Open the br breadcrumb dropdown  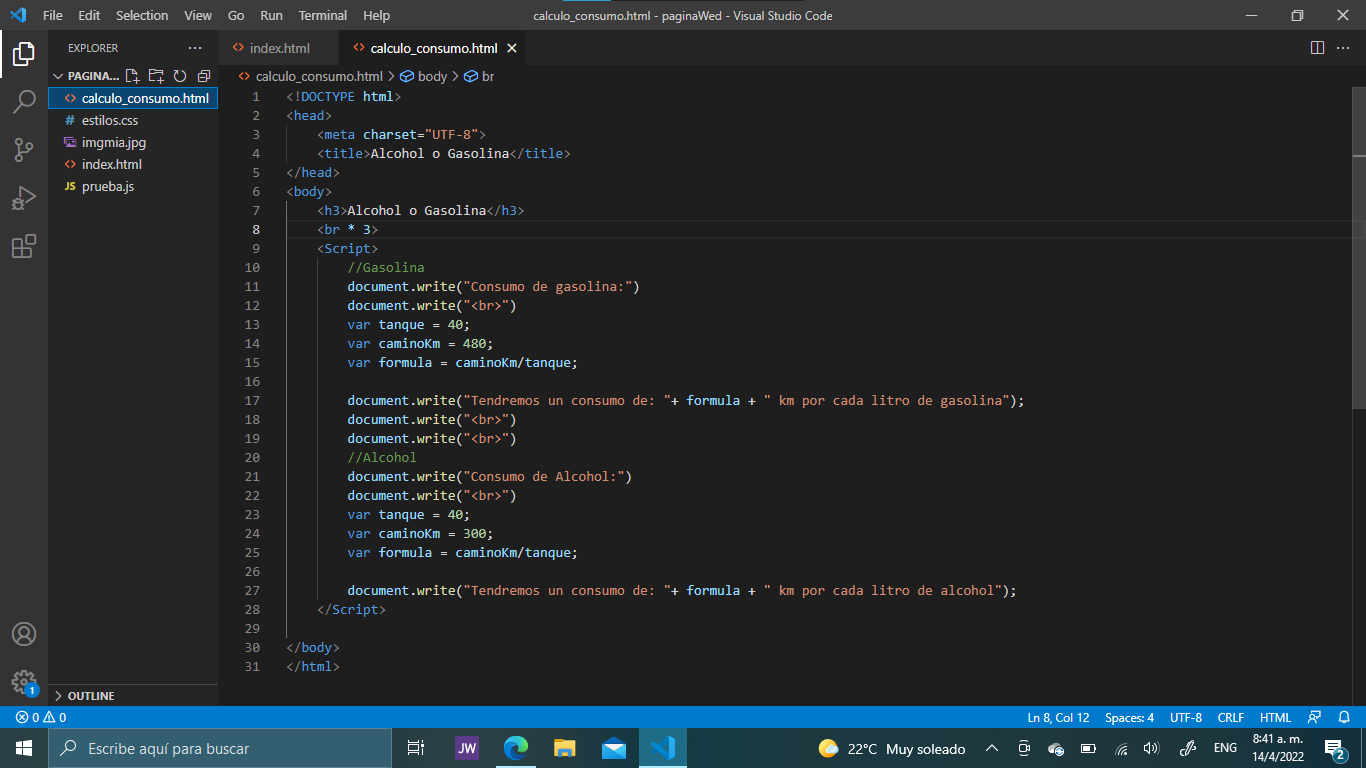pyautogui.click(x=479, y=76)
